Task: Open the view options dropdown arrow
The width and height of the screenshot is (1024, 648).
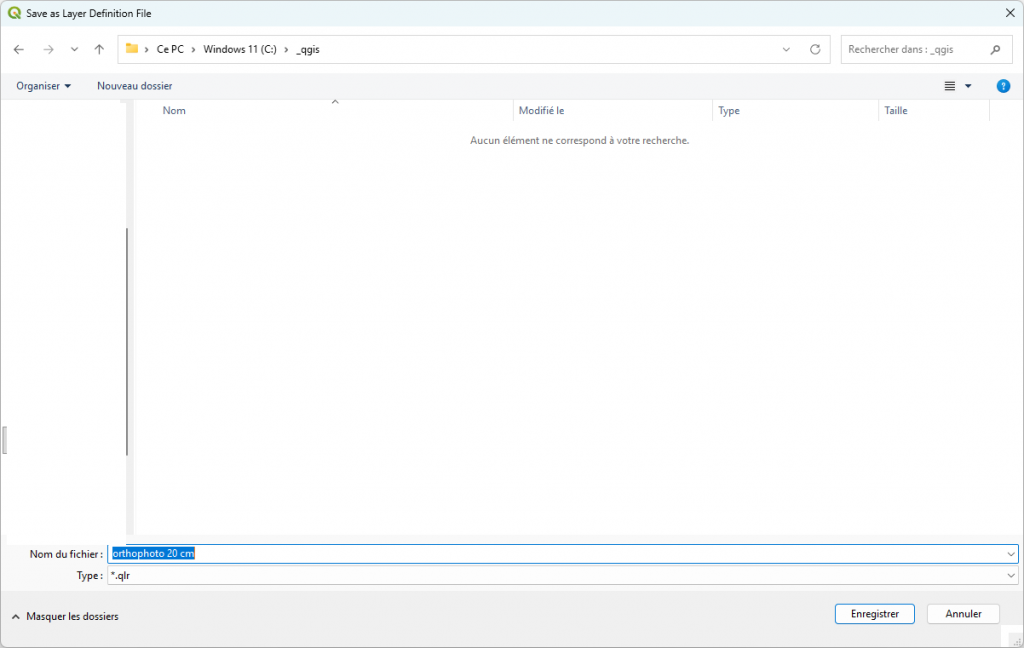Action: coord(968,86)
